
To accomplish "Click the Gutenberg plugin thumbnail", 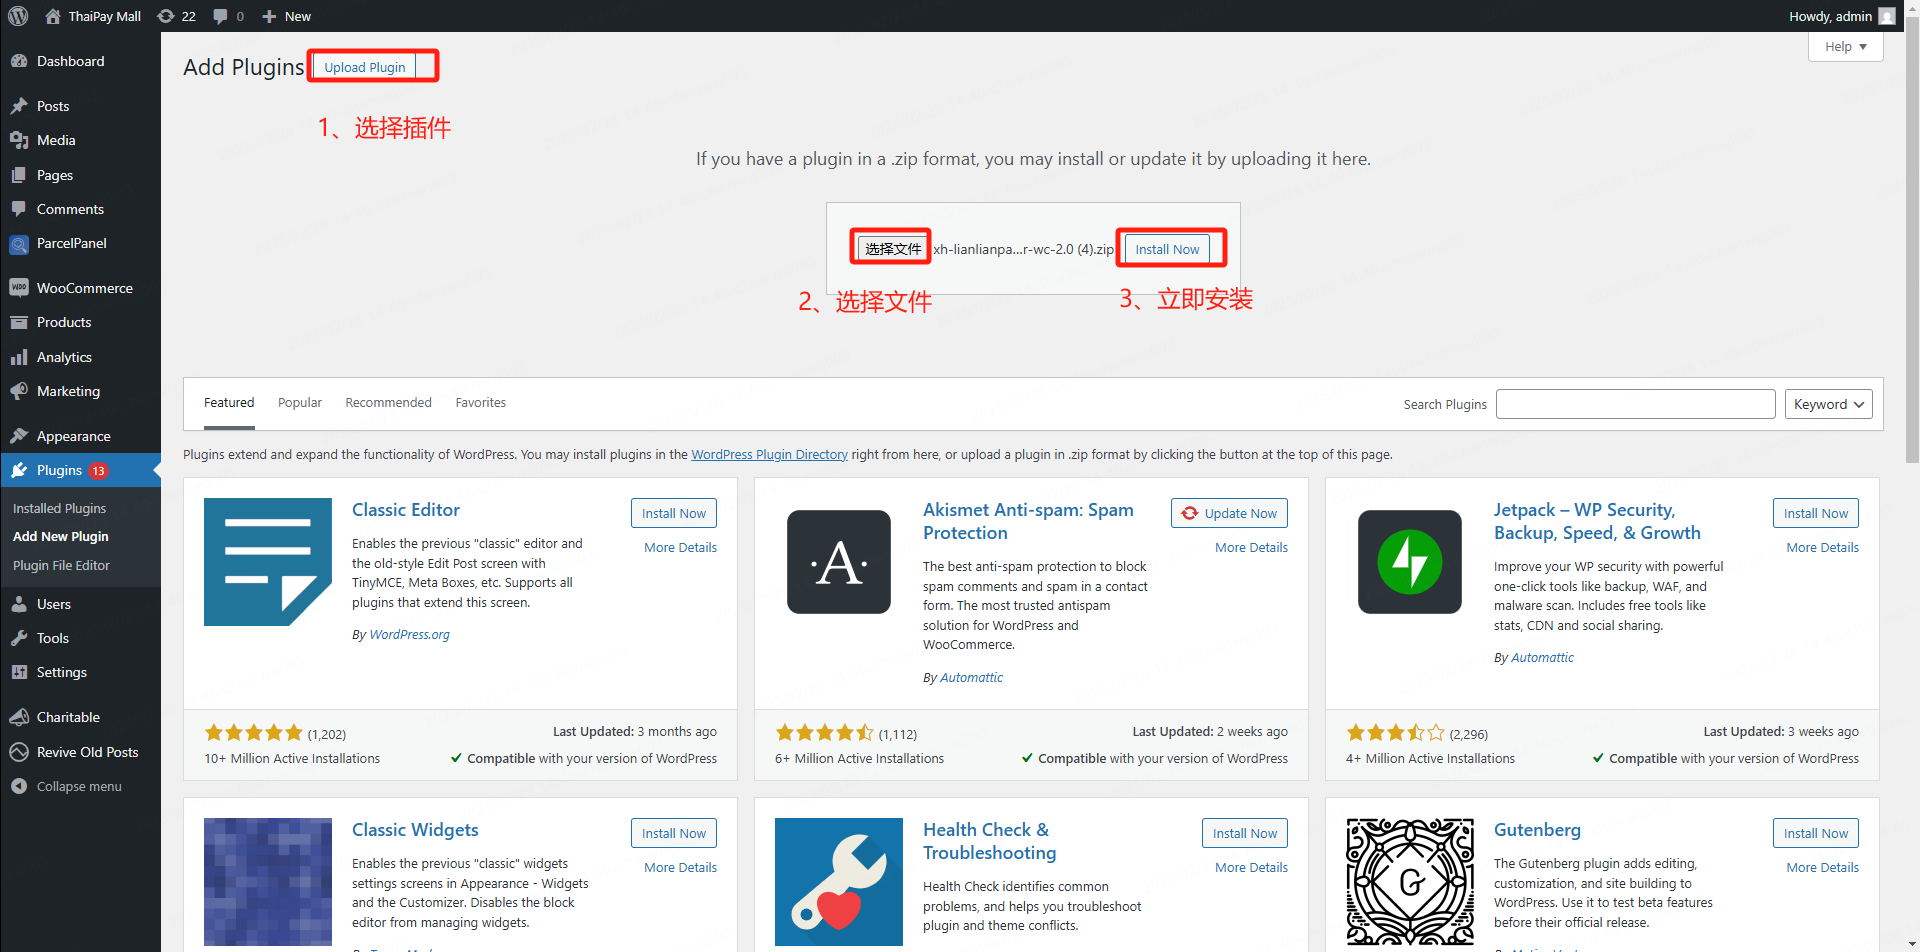I will [x=1410, y=882].
